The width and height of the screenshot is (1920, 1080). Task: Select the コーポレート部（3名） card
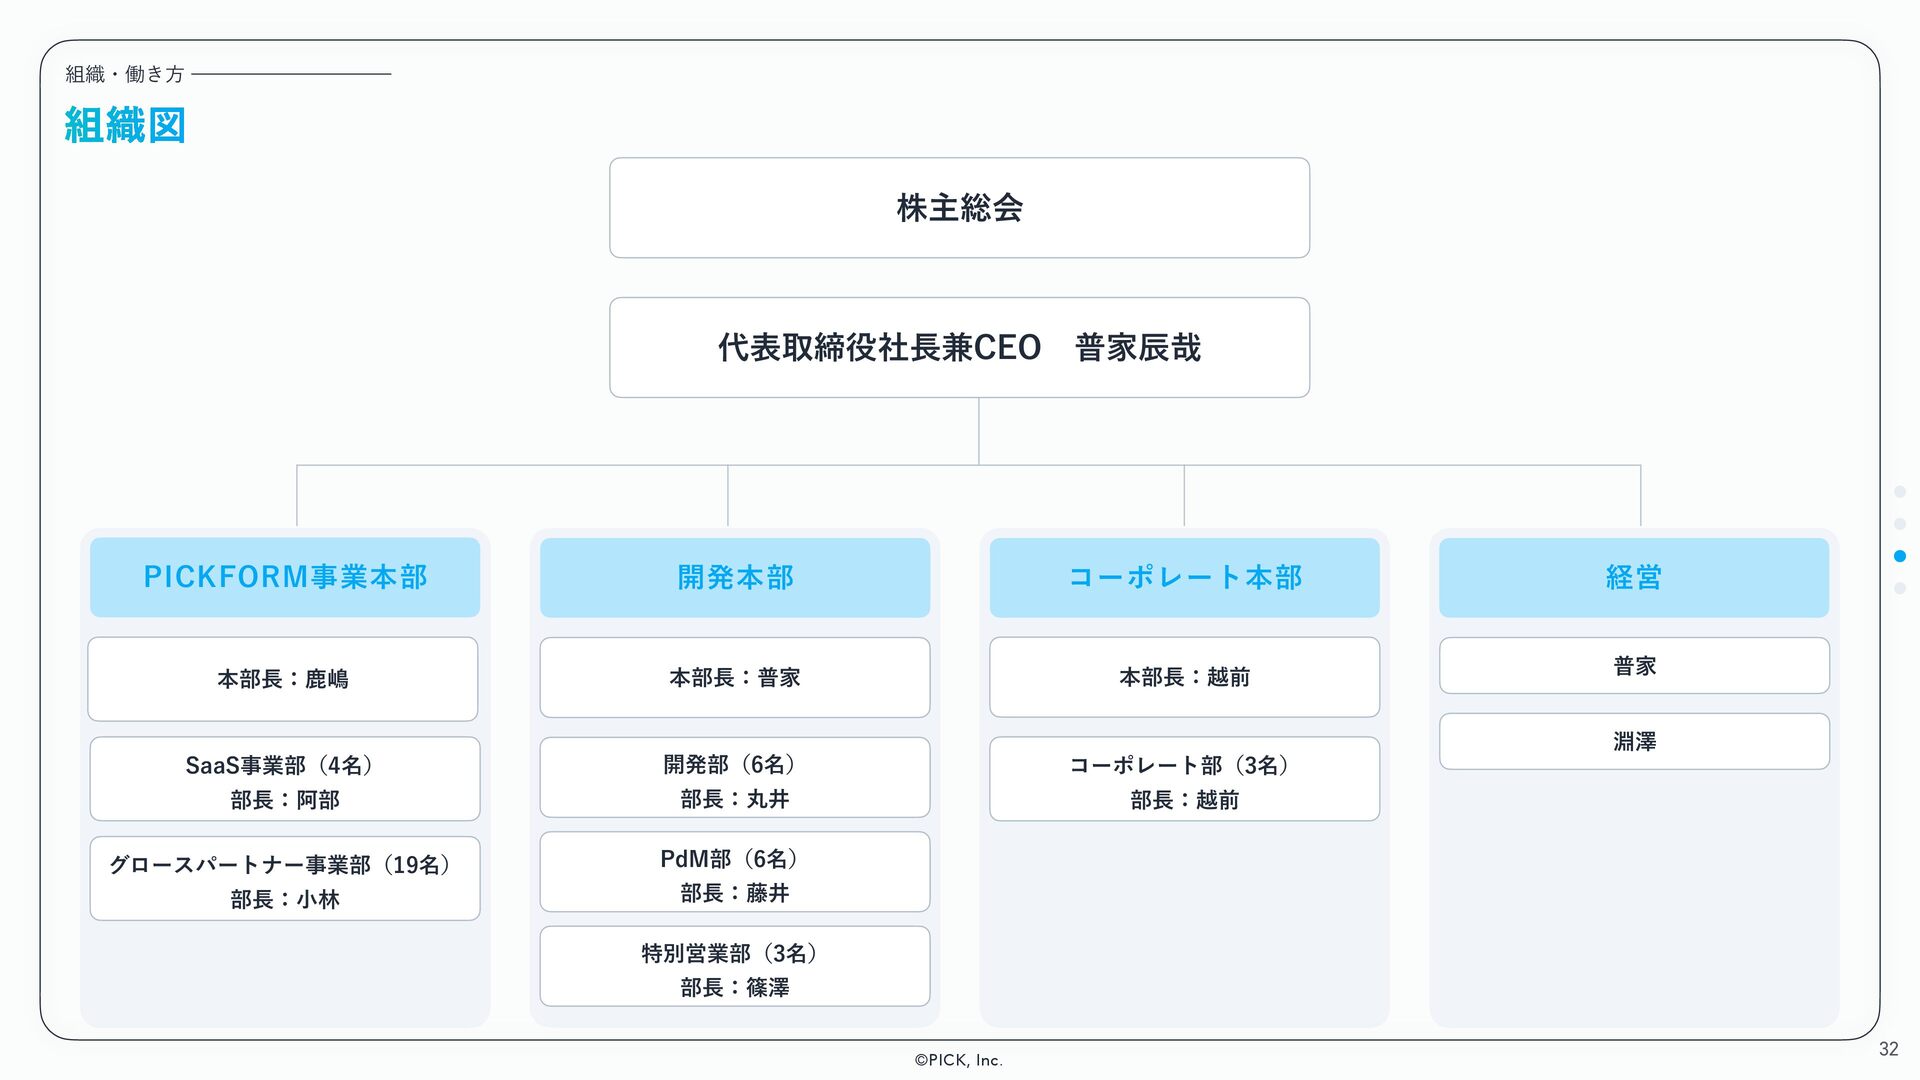[x=1184, y=780]
